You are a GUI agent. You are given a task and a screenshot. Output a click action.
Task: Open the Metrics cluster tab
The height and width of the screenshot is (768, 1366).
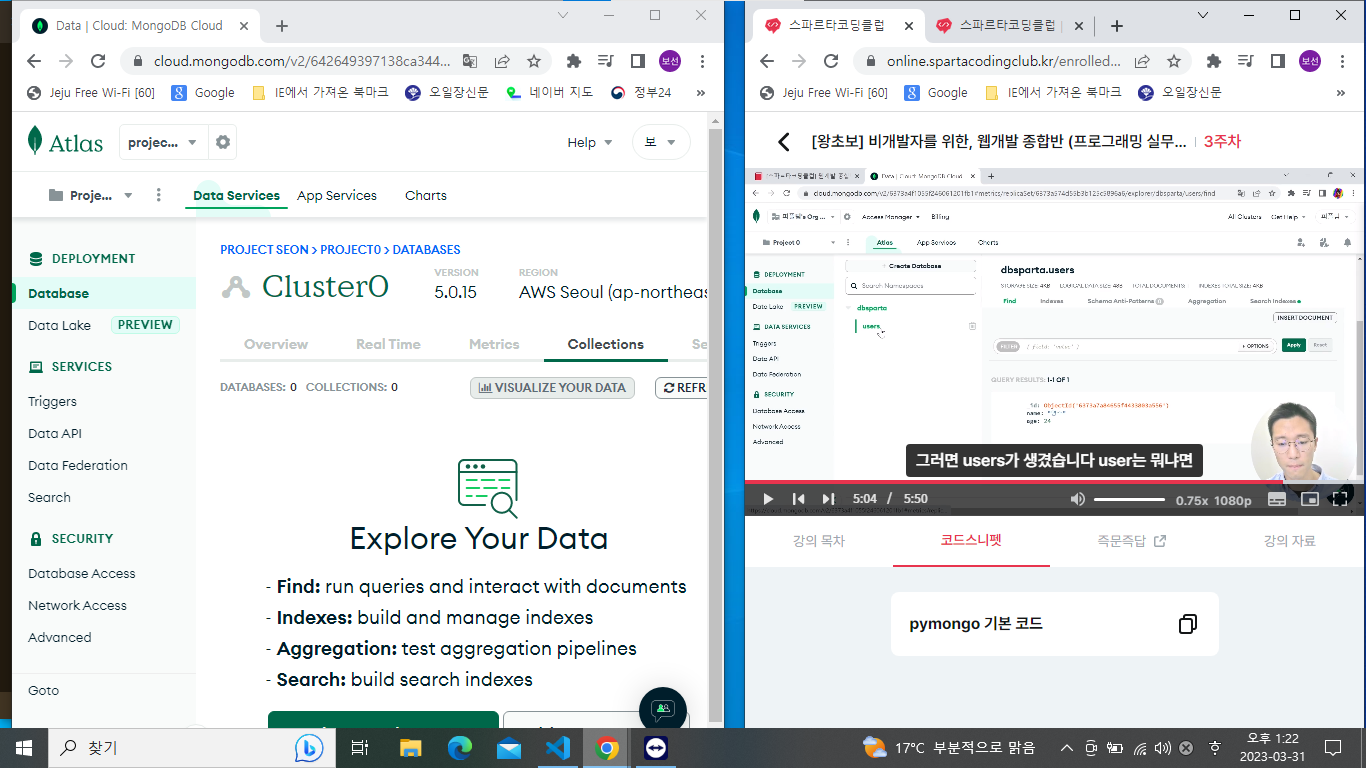coord(494,344)
